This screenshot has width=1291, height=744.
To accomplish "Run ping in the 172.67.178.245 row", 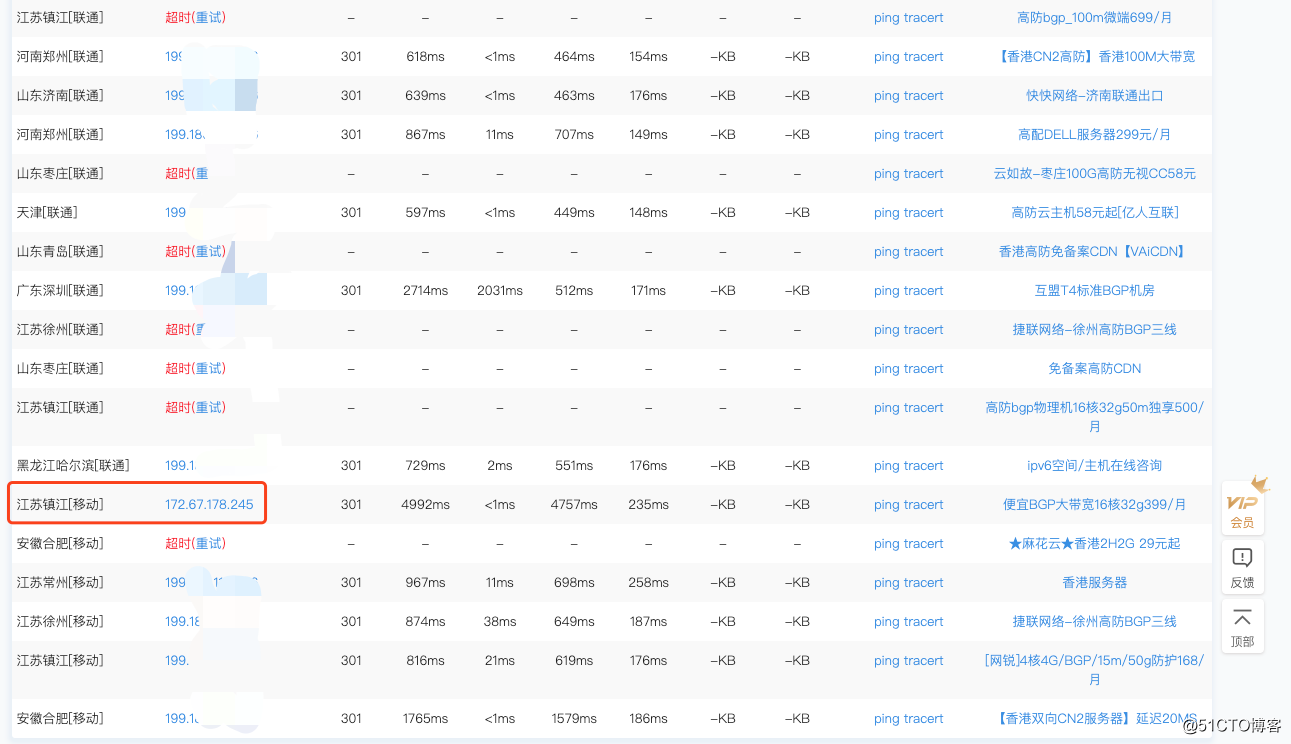I will 886,504.
